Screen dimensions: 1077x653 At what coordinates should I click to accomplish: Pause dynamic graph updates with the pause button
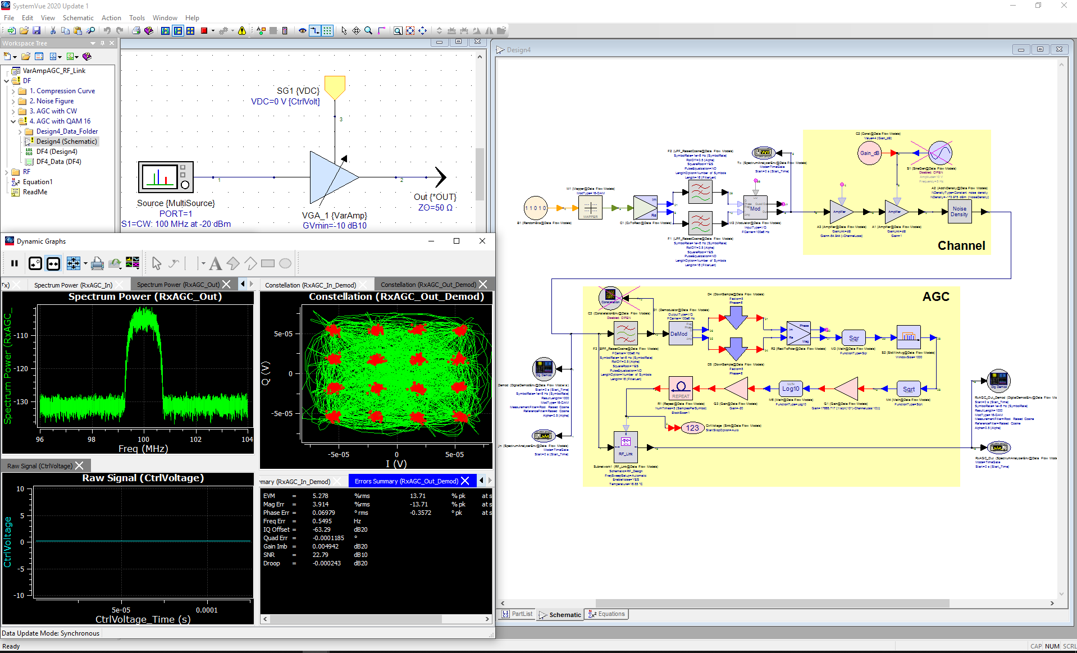point(16,263)
